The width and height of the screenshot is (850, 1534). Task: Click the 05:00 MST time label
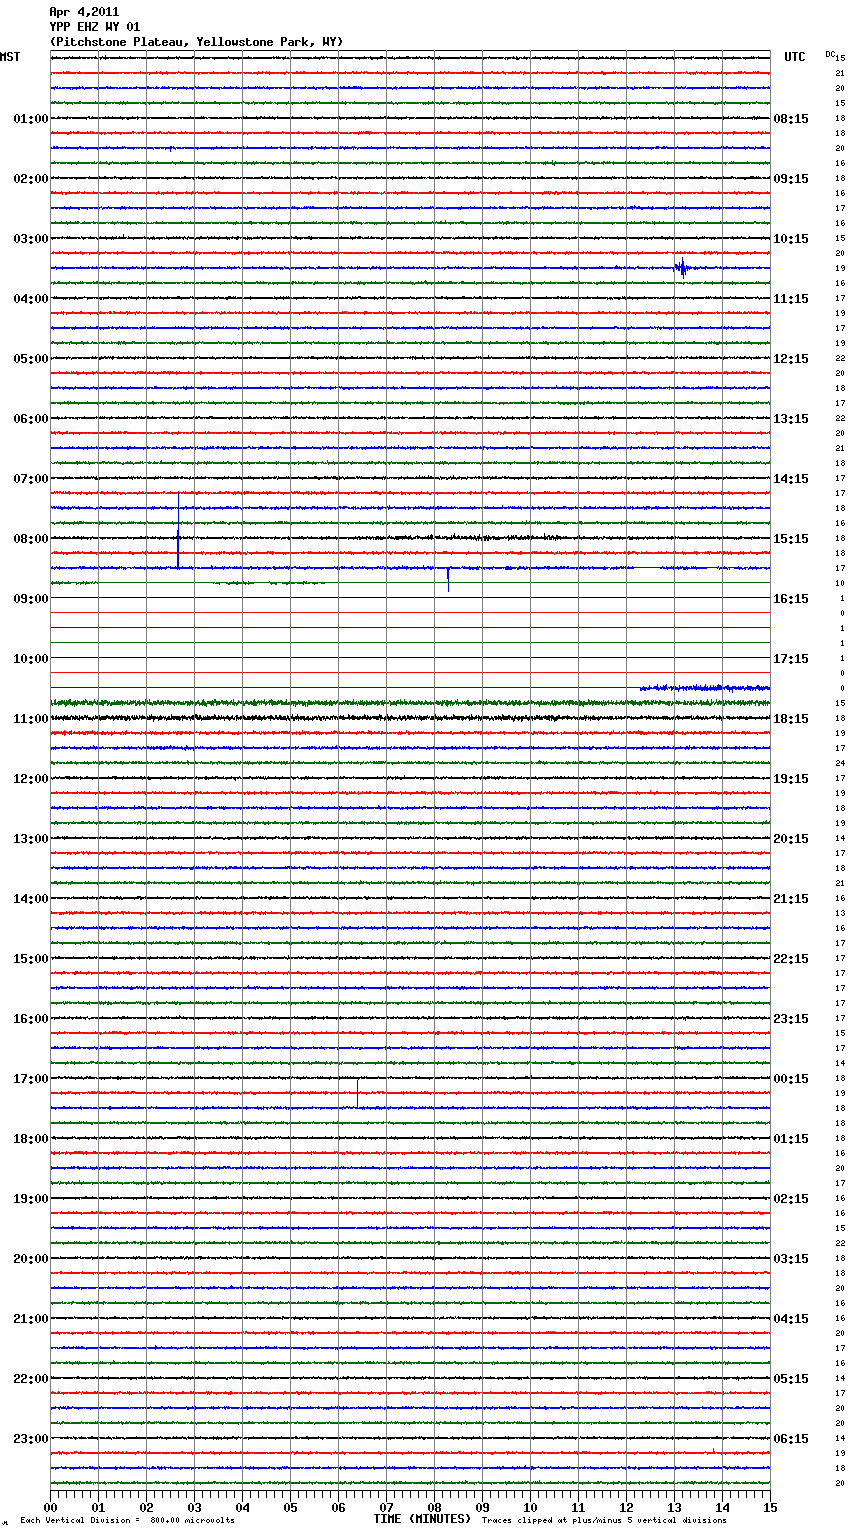[x=31, y=359]
